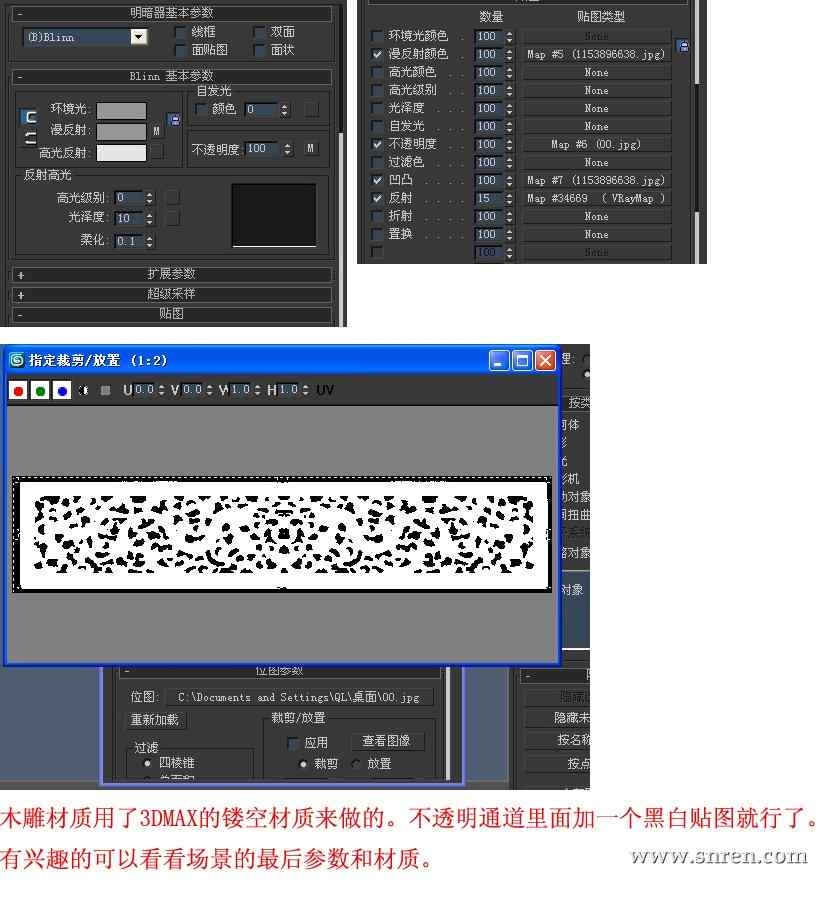Select the pyramidal (四棱锥) filter radio button

click(x=147, y=763)
